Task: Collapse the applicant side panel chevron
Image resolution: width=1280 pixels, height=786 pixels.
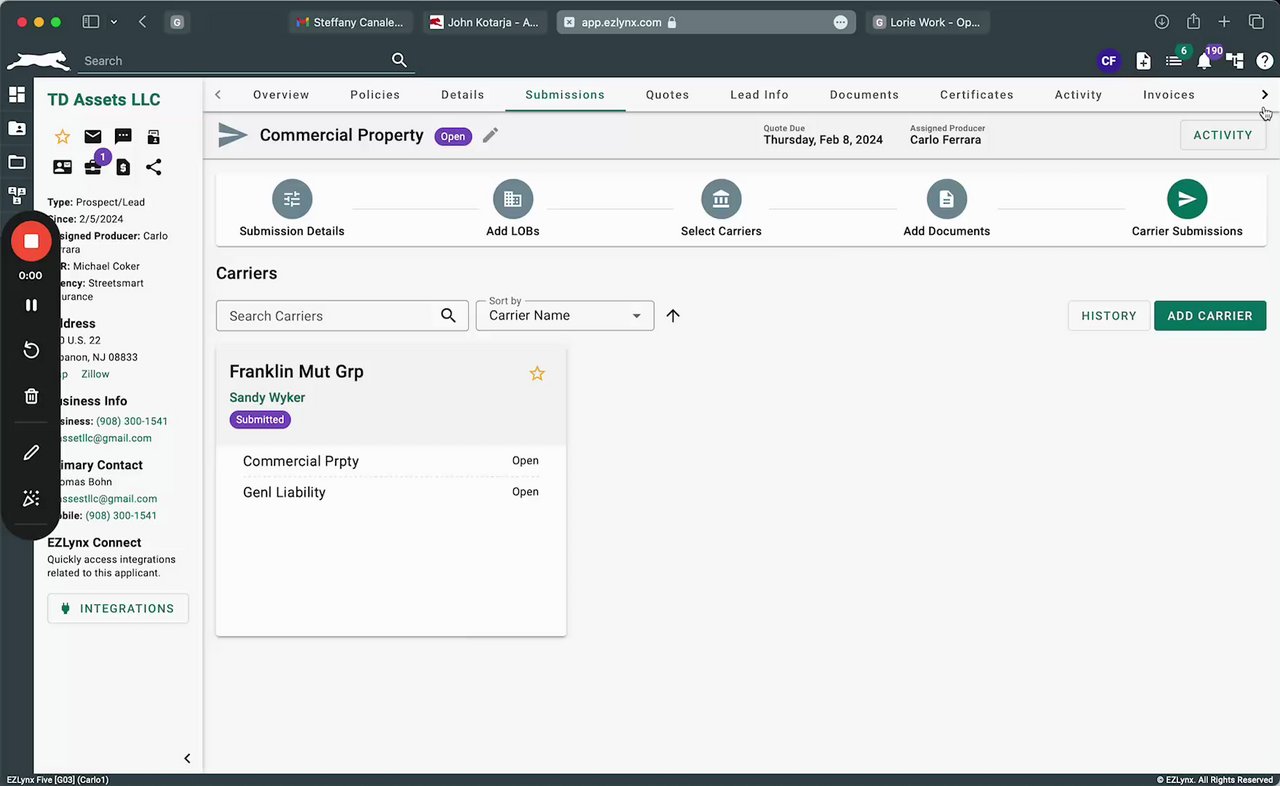Action: (187, 758)
